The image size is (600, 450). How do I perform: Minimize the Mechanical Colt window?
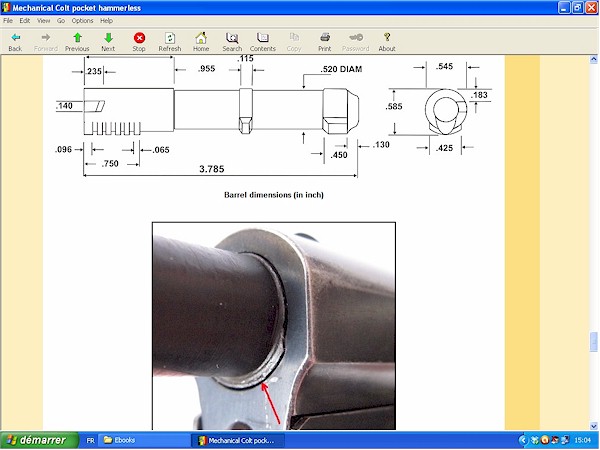[564, 8]
